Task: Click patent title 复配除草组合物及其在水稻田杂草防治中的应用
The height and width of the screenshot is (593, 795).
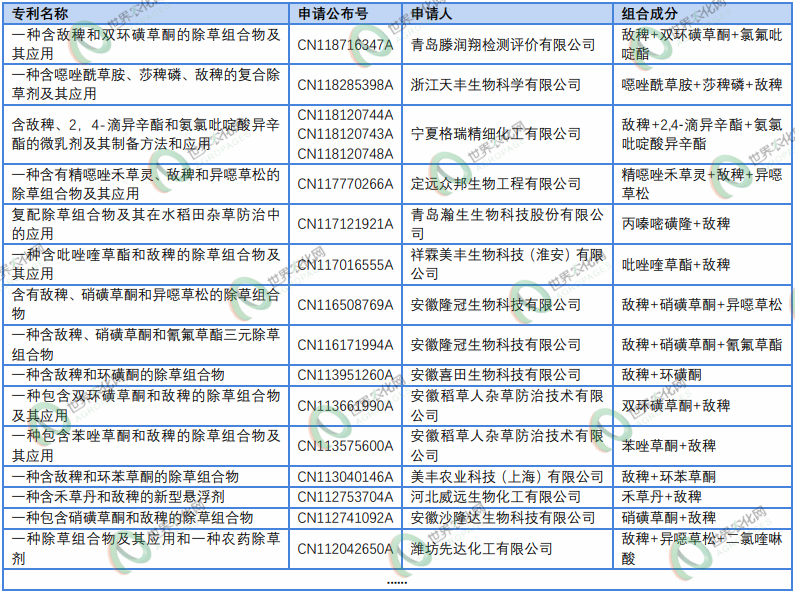Action: pyautogui.click(x=146, y=224)
